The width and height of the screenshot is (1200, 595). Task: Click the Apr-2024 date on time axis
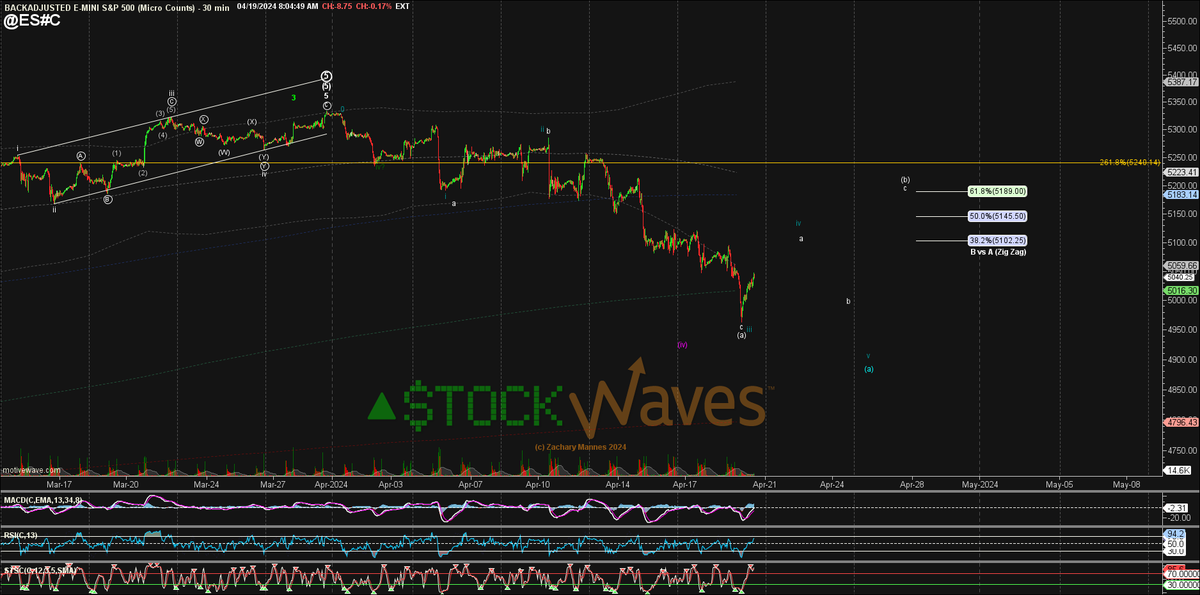[330, 482]
